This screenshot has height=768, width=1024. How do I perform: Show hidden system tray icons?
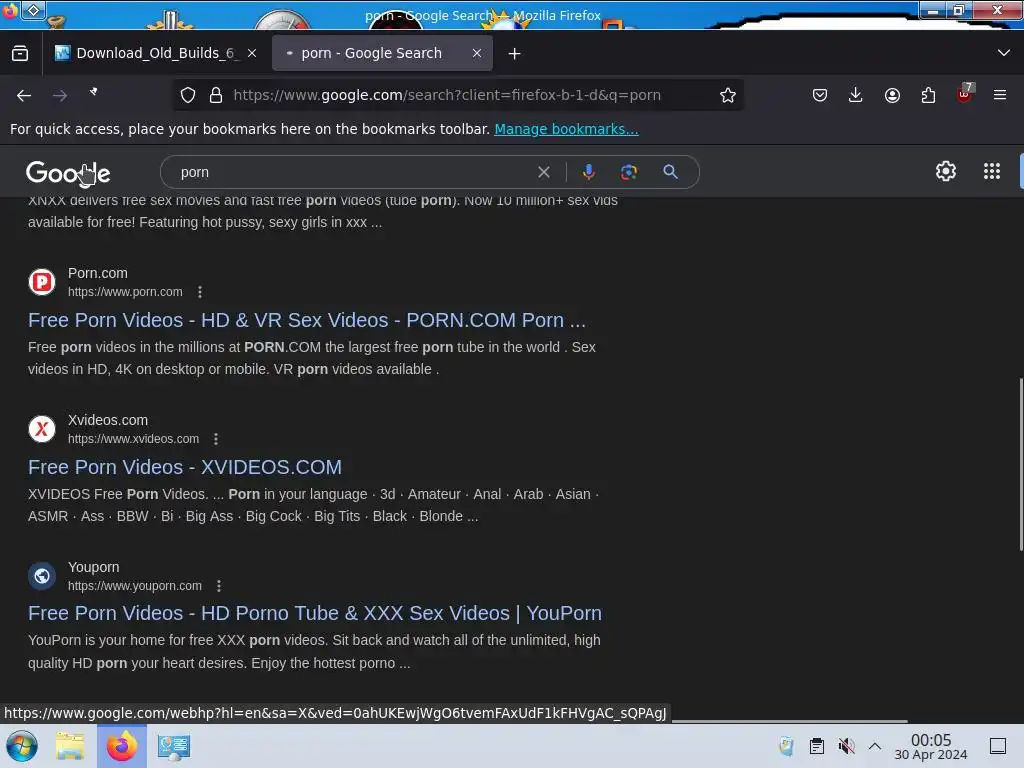point(875,746)
